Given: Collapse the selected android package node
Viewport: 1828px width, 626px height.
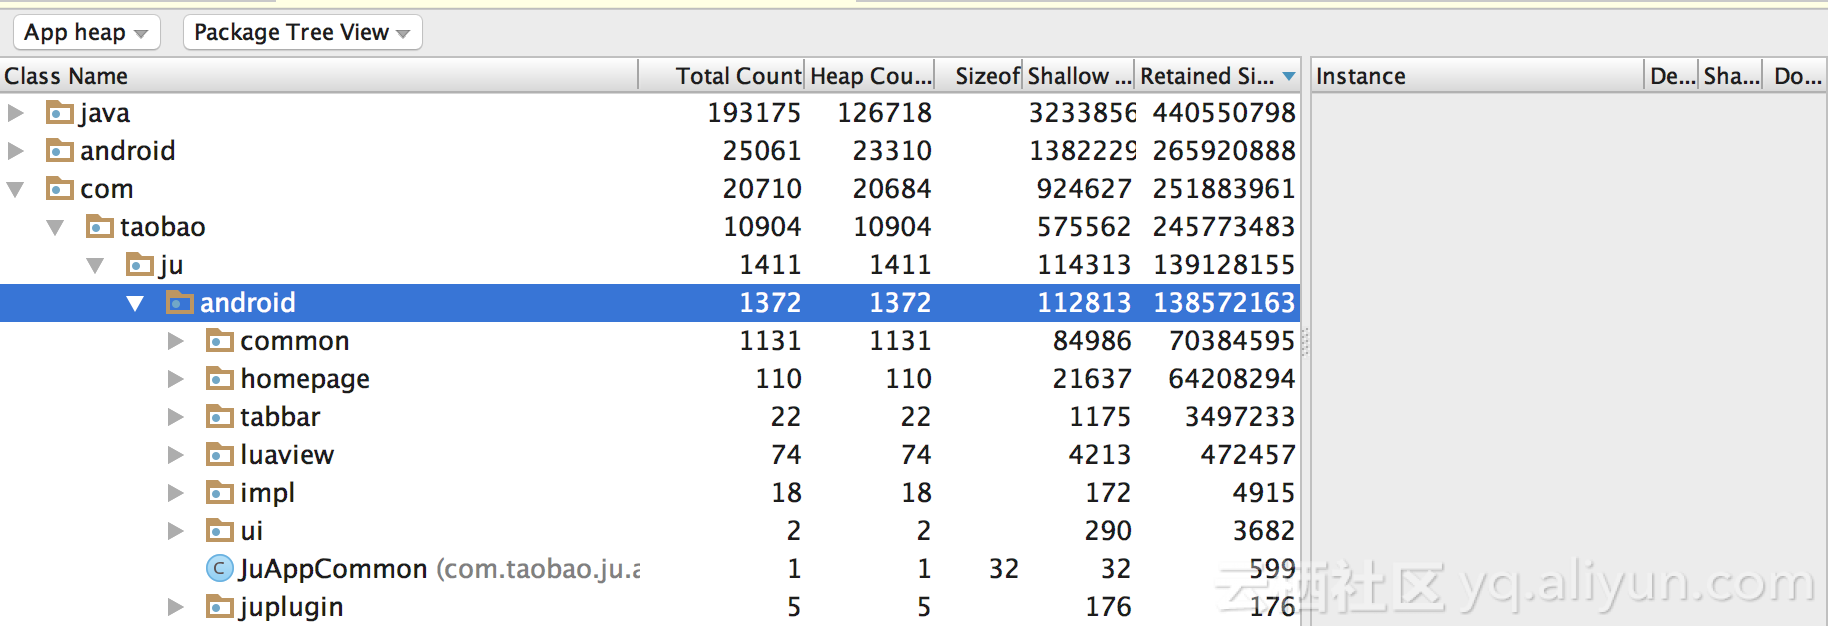Looking at the screenshot, I should point(135,303).
